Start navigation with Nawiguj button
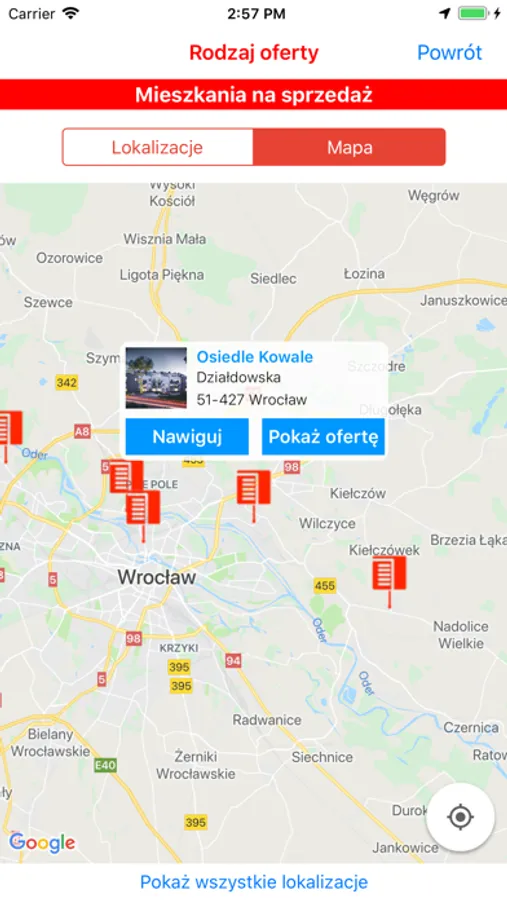This screenshot has height=900, width=507. 187,437
